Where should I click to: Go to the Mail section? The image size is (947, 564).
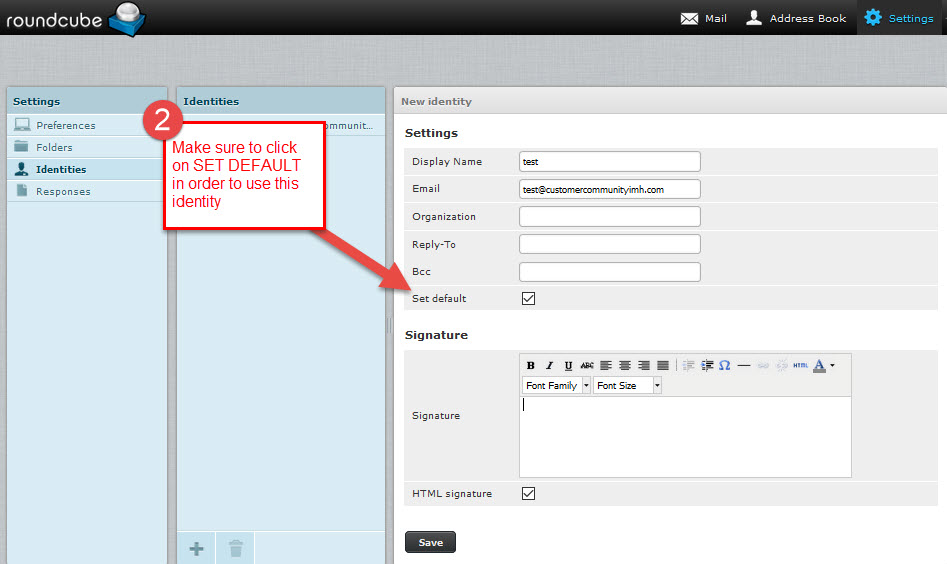coord(704,18)
